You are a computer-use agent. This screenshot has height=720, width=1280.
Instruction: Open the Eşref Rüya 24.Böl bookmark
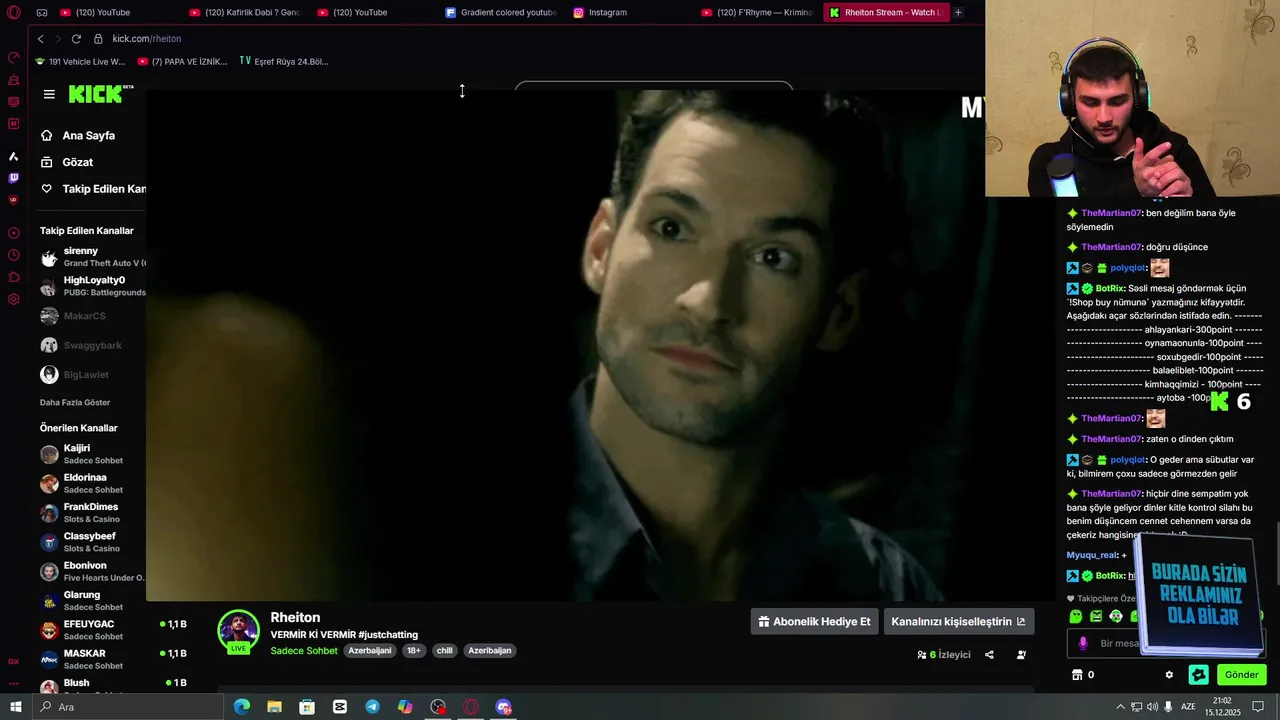pos(284,62)
